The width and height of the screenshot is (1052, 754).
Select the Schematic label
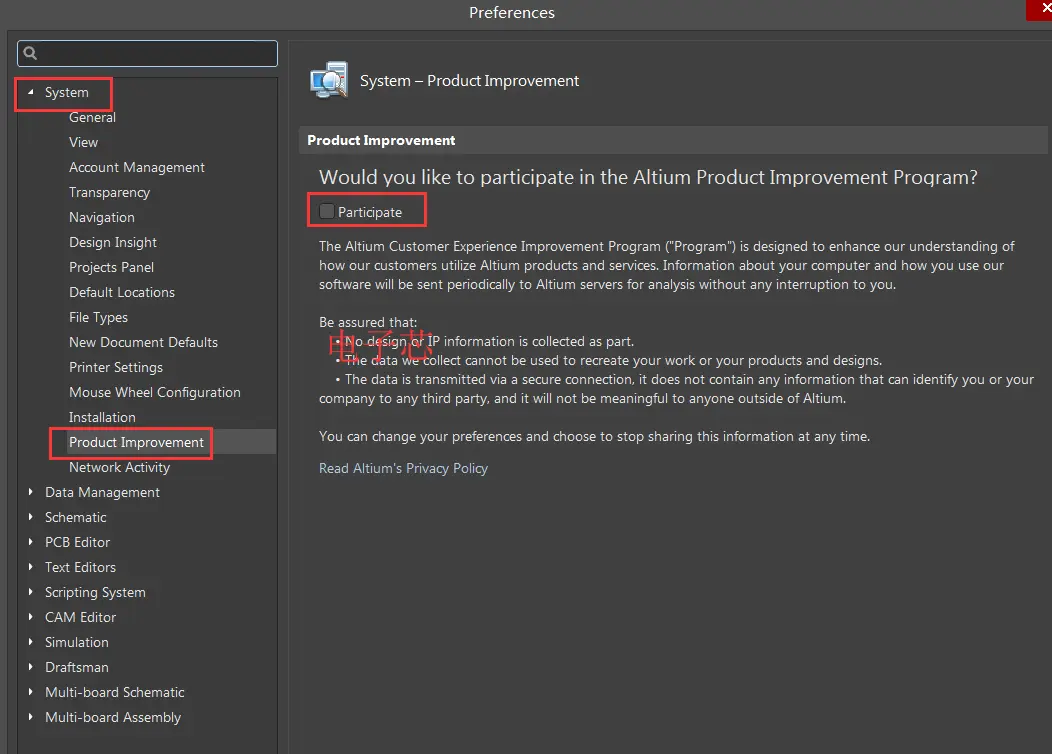(76, 517)
